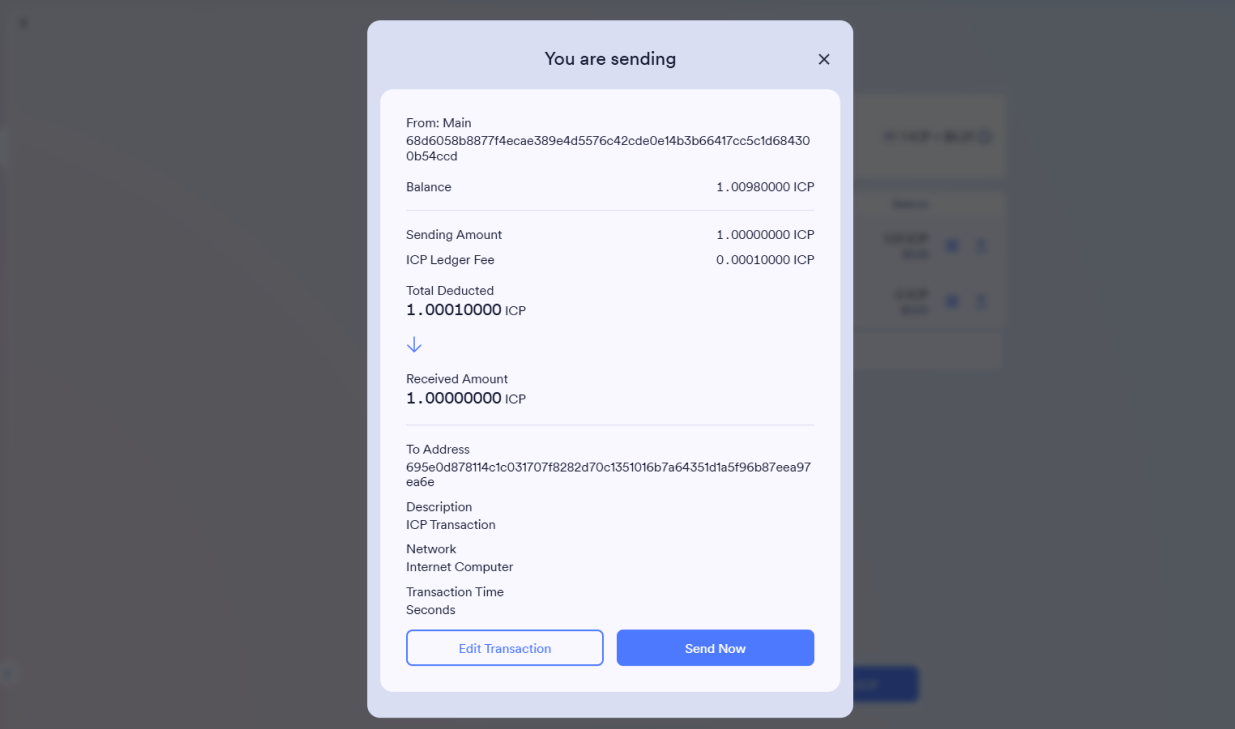Click the Send Now button

click(x=715, y=648)
